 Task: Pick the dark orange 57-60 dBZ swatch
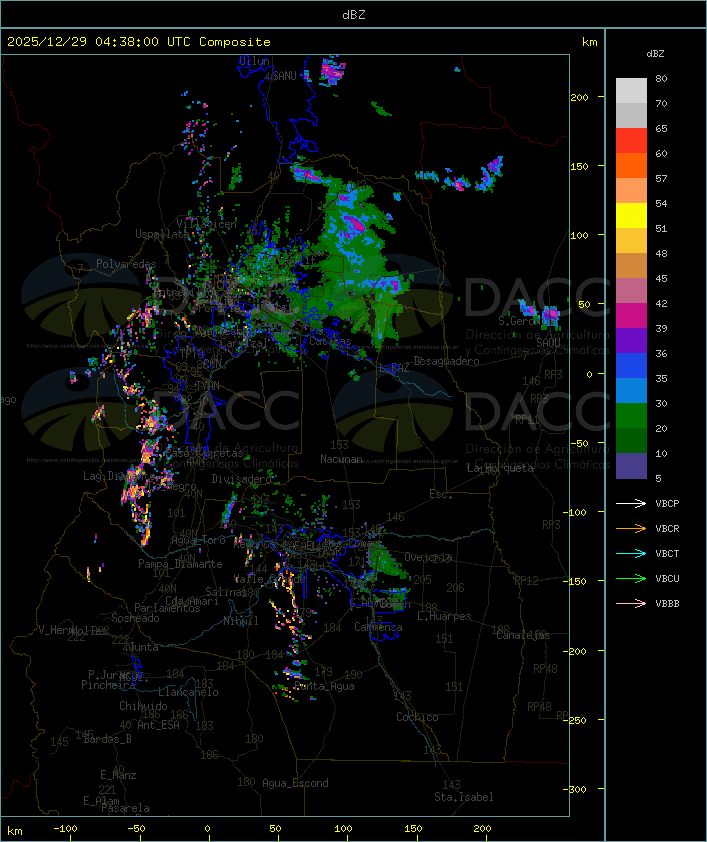point(631,165)
